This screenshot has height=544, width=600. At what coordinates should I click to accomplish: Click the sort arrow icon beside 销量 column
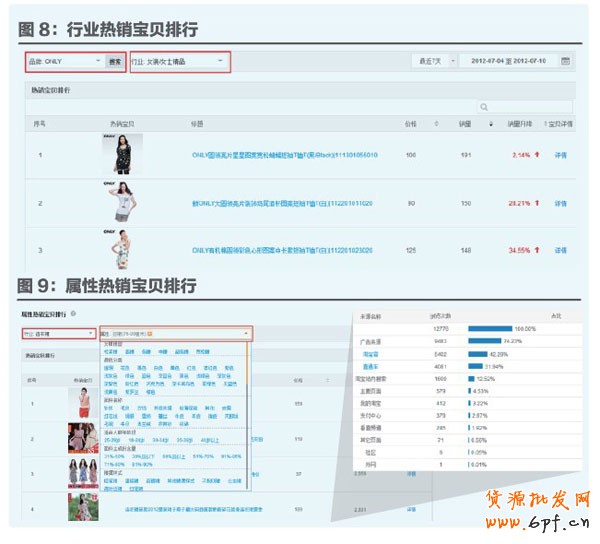point(489,125)
